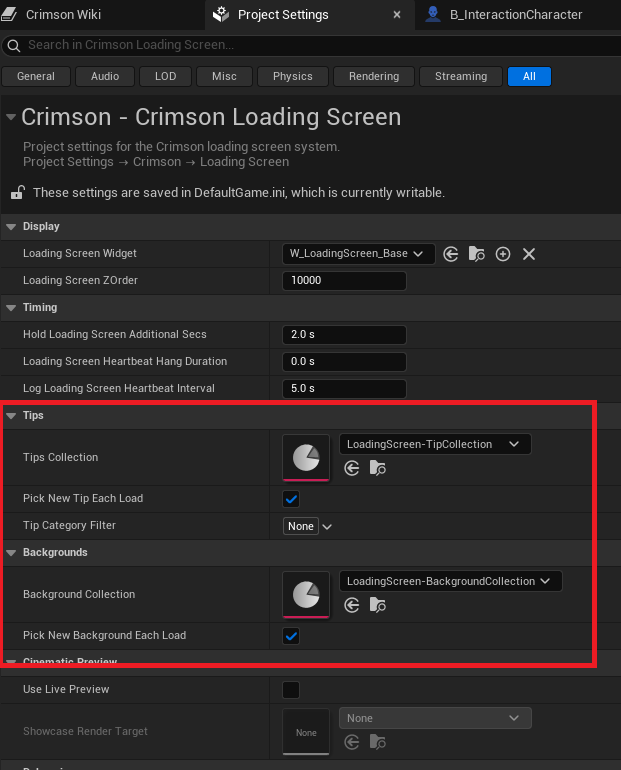Click Hold Loading Screen Additional Secs field
Image resolution: width=621 pixels, height=770 pixels.
point(344,335)
